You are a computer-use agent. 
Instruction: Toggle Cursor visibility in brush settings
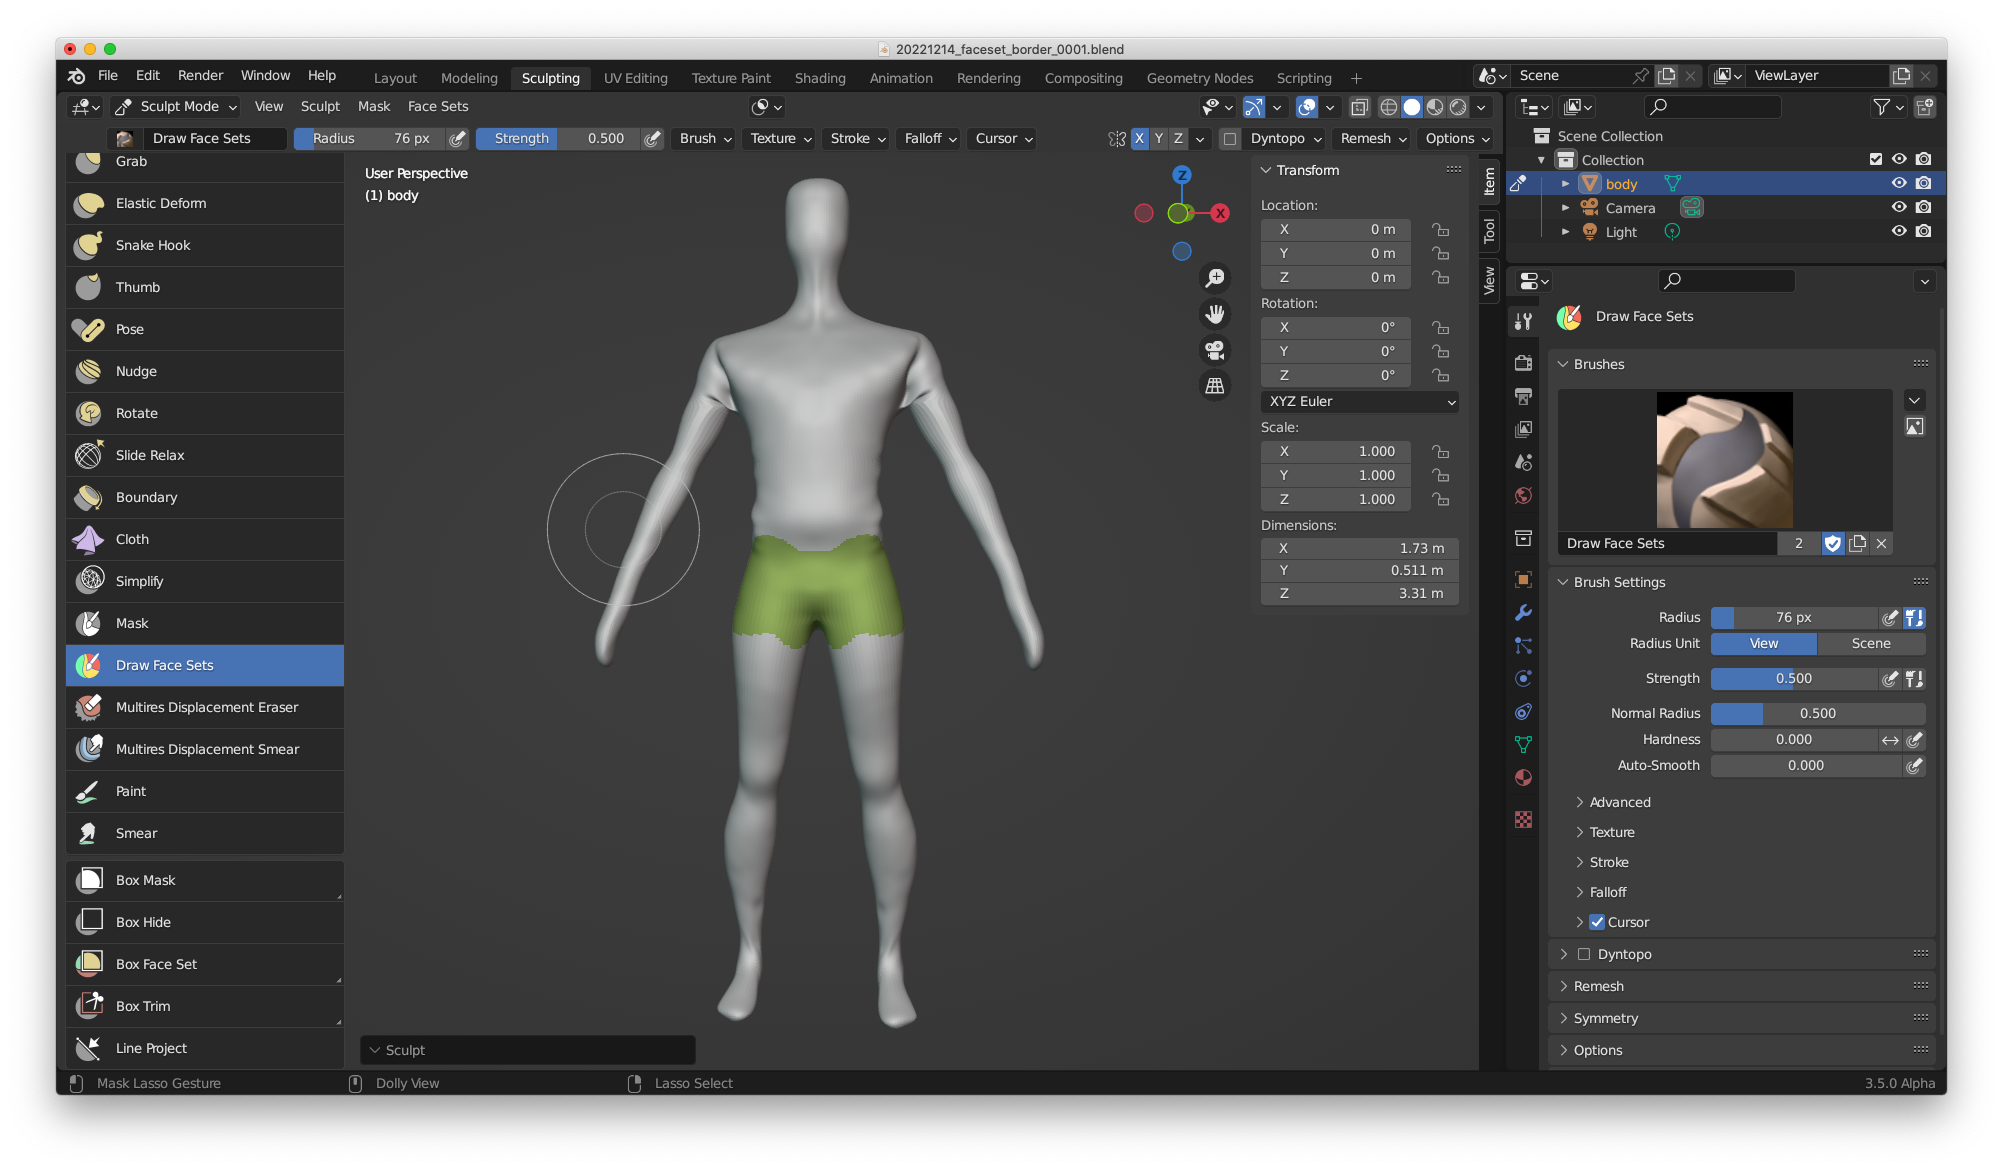(x=1595, y=921)
